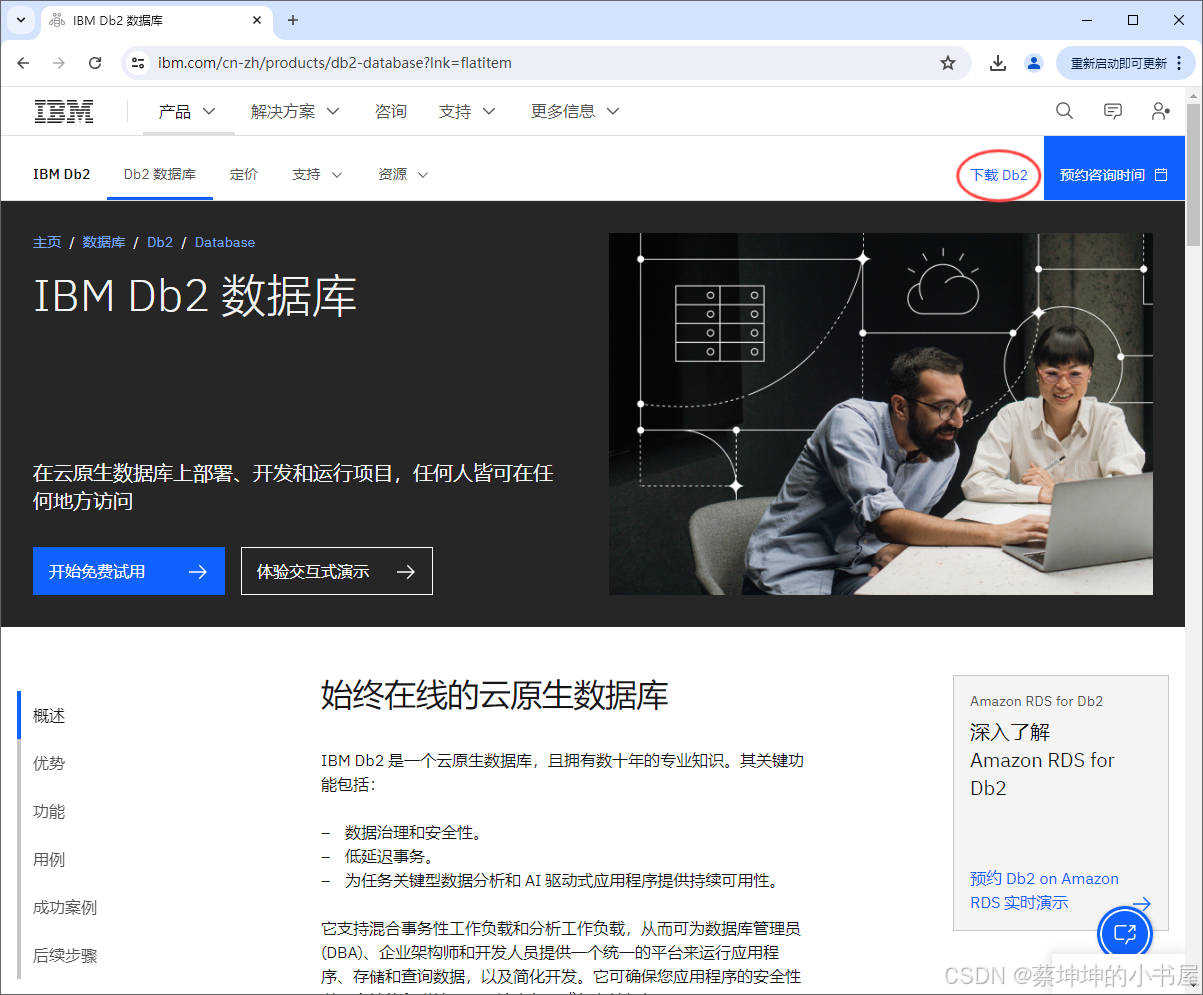Open the site search icon
This screenshot has height=995, width=1203.
click(x=1063, y=111)
